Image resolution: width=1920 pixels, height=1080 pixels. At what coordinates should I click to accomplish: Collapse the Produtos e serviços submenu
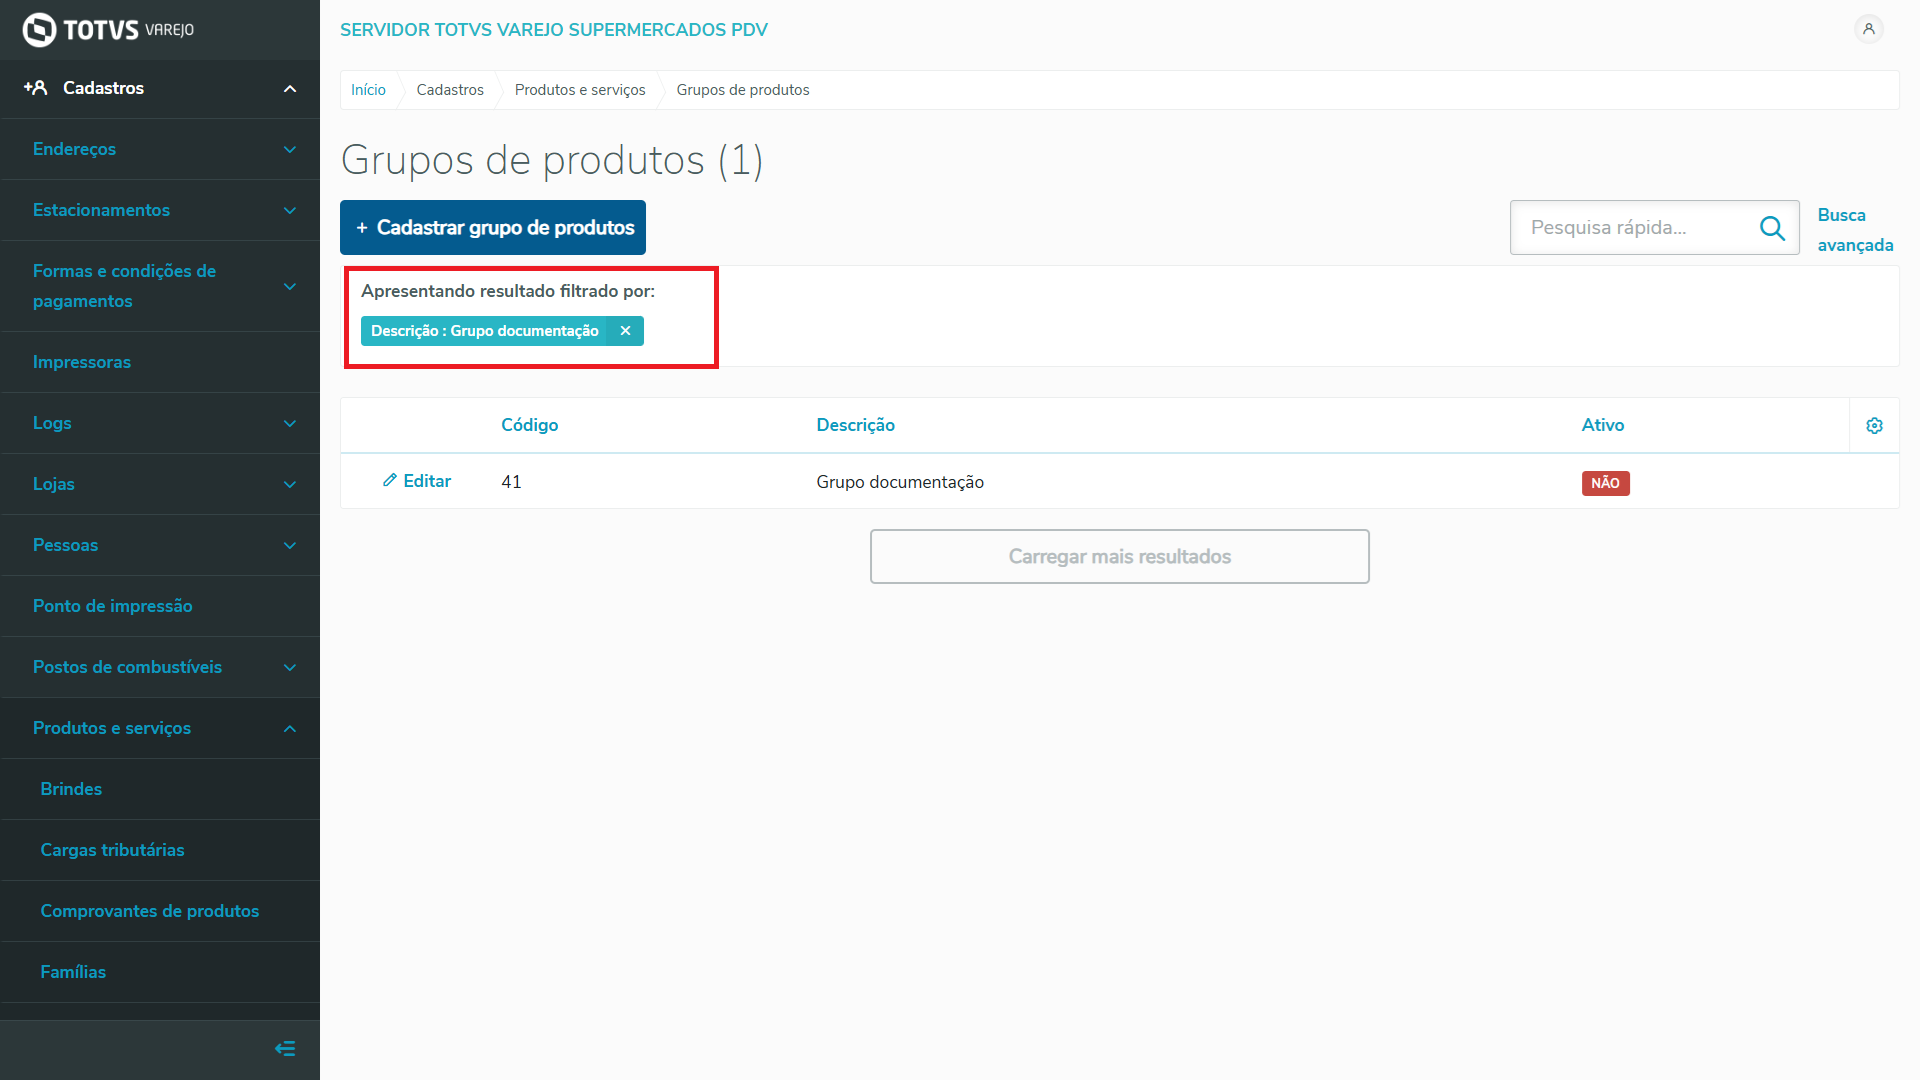pyautogui.click(x=289, y=729)
